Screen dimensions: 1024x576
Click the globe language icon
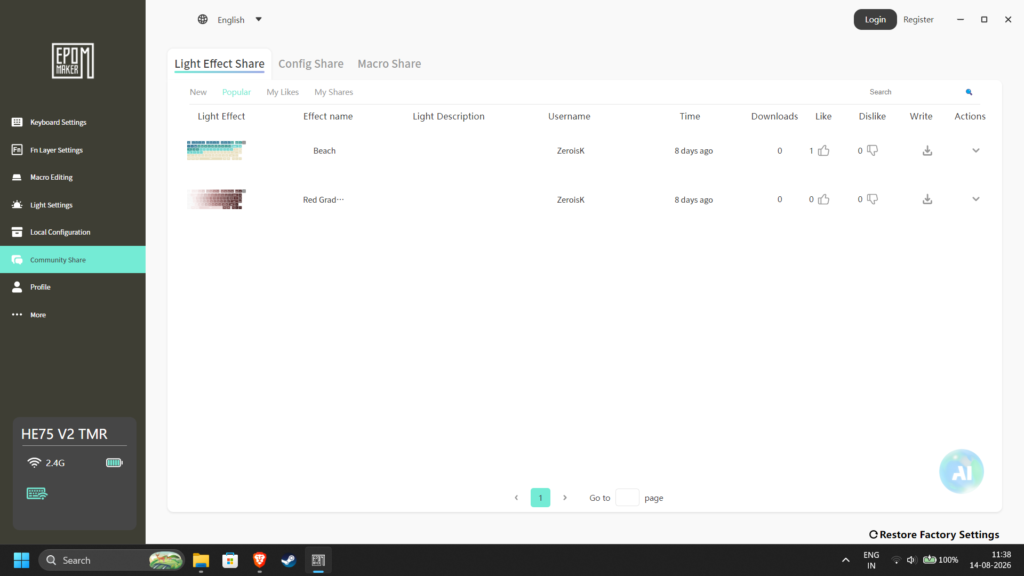click(x=202, y=20)
